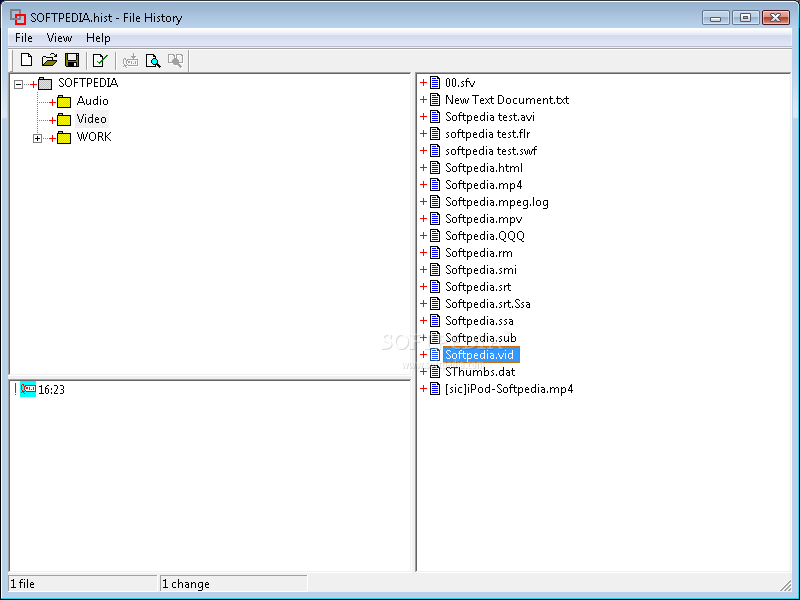Select the Video folder in tree
The height and width of the screenshot is (600, 800).
[x=92, y=119]
